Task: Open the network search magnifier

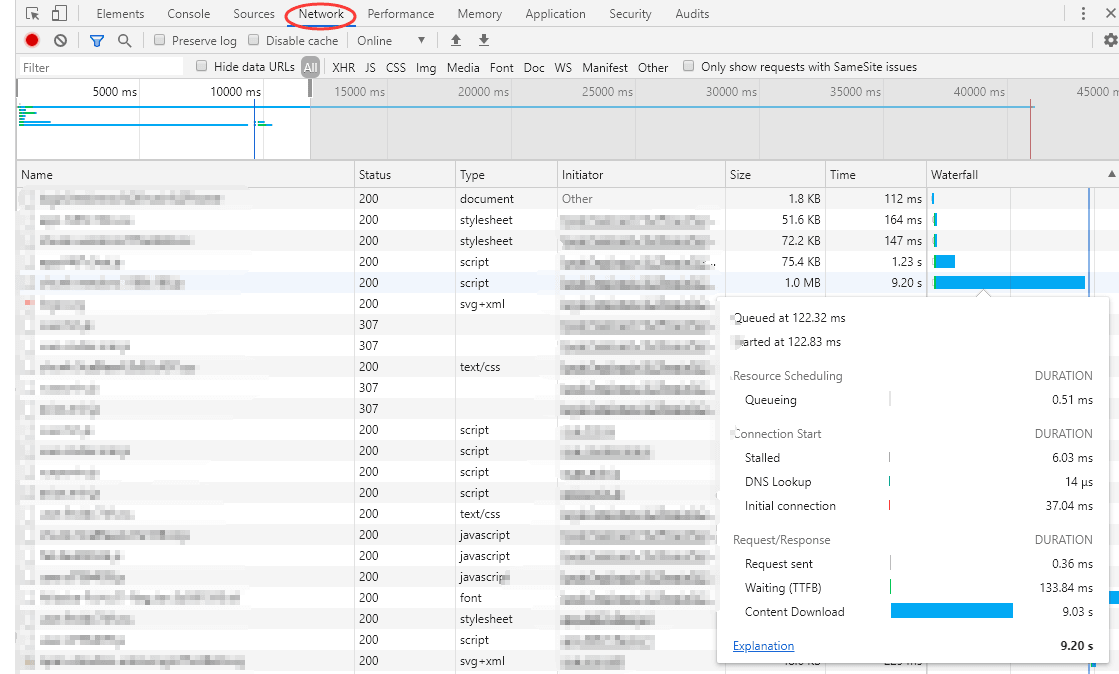Action: 124,41
